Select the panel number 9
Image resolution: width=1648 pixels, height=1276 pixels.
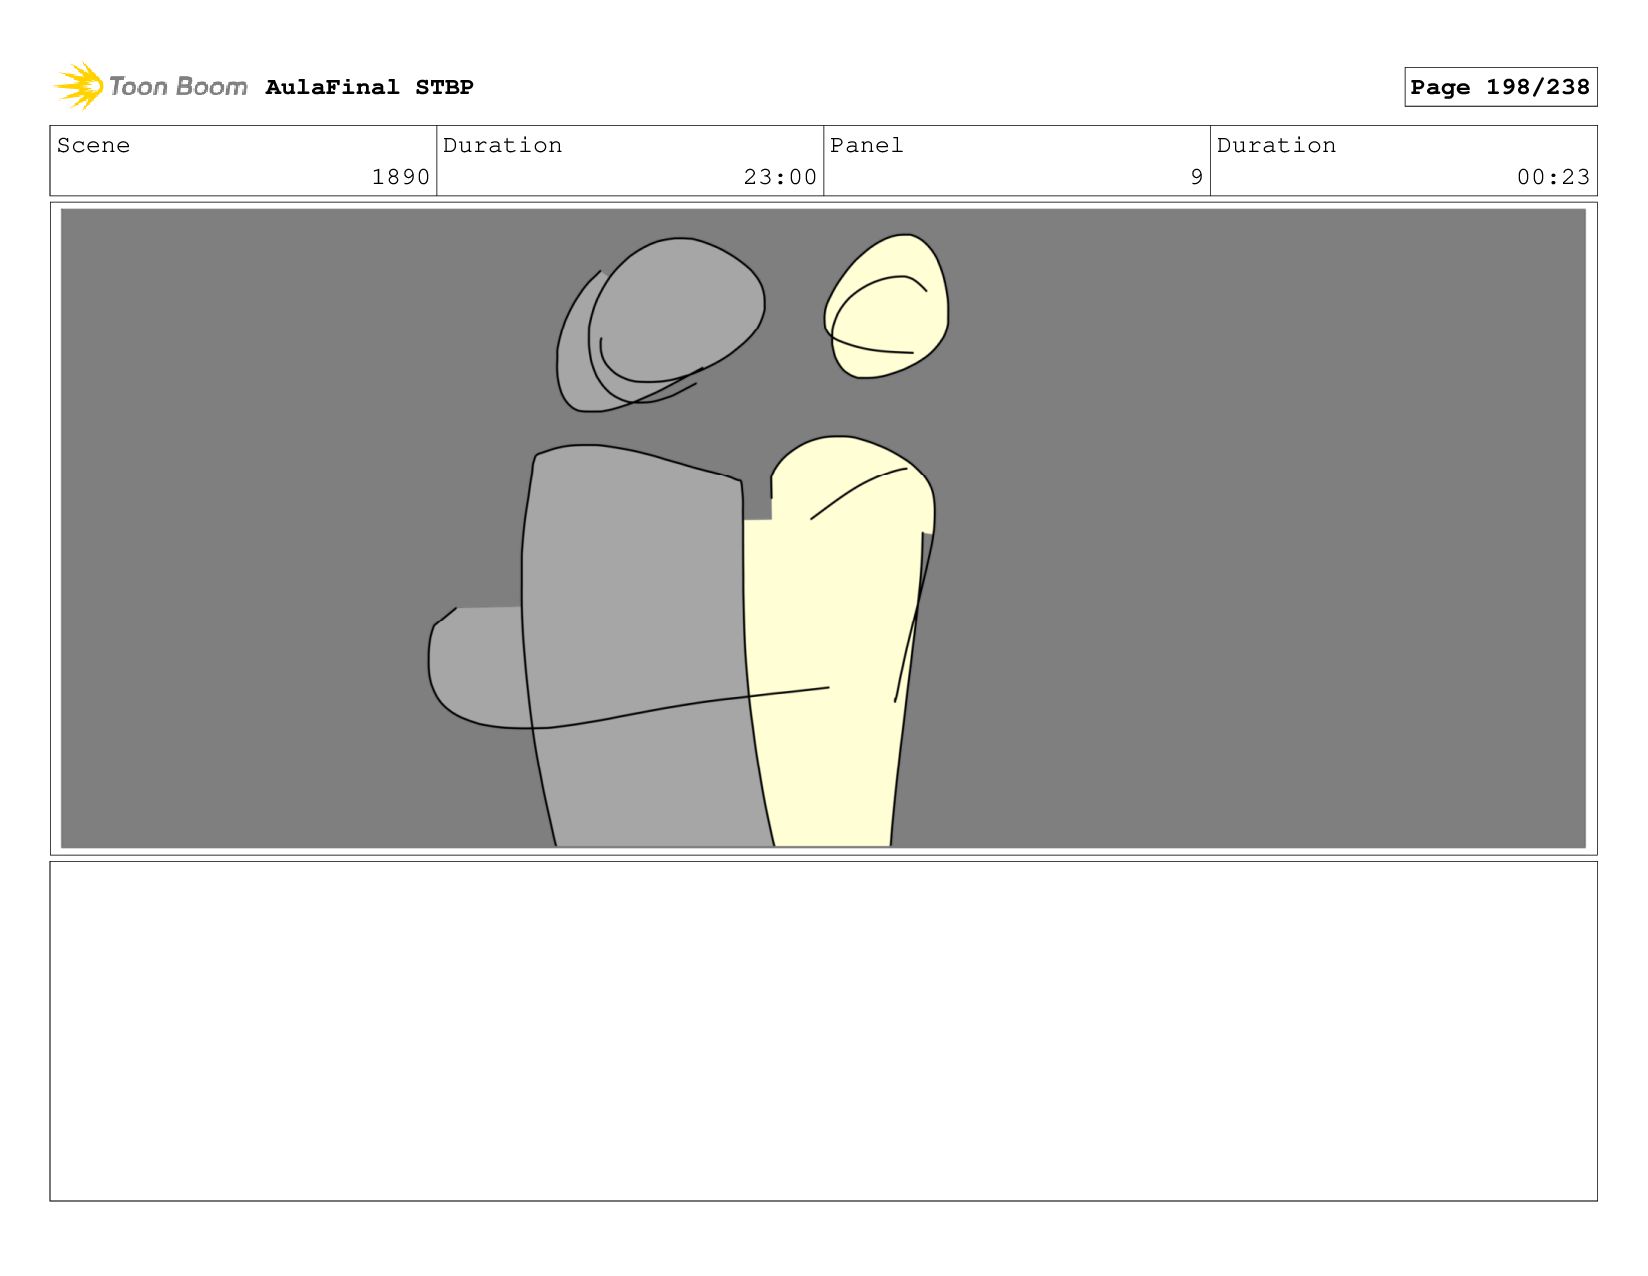coord(1196,177)
